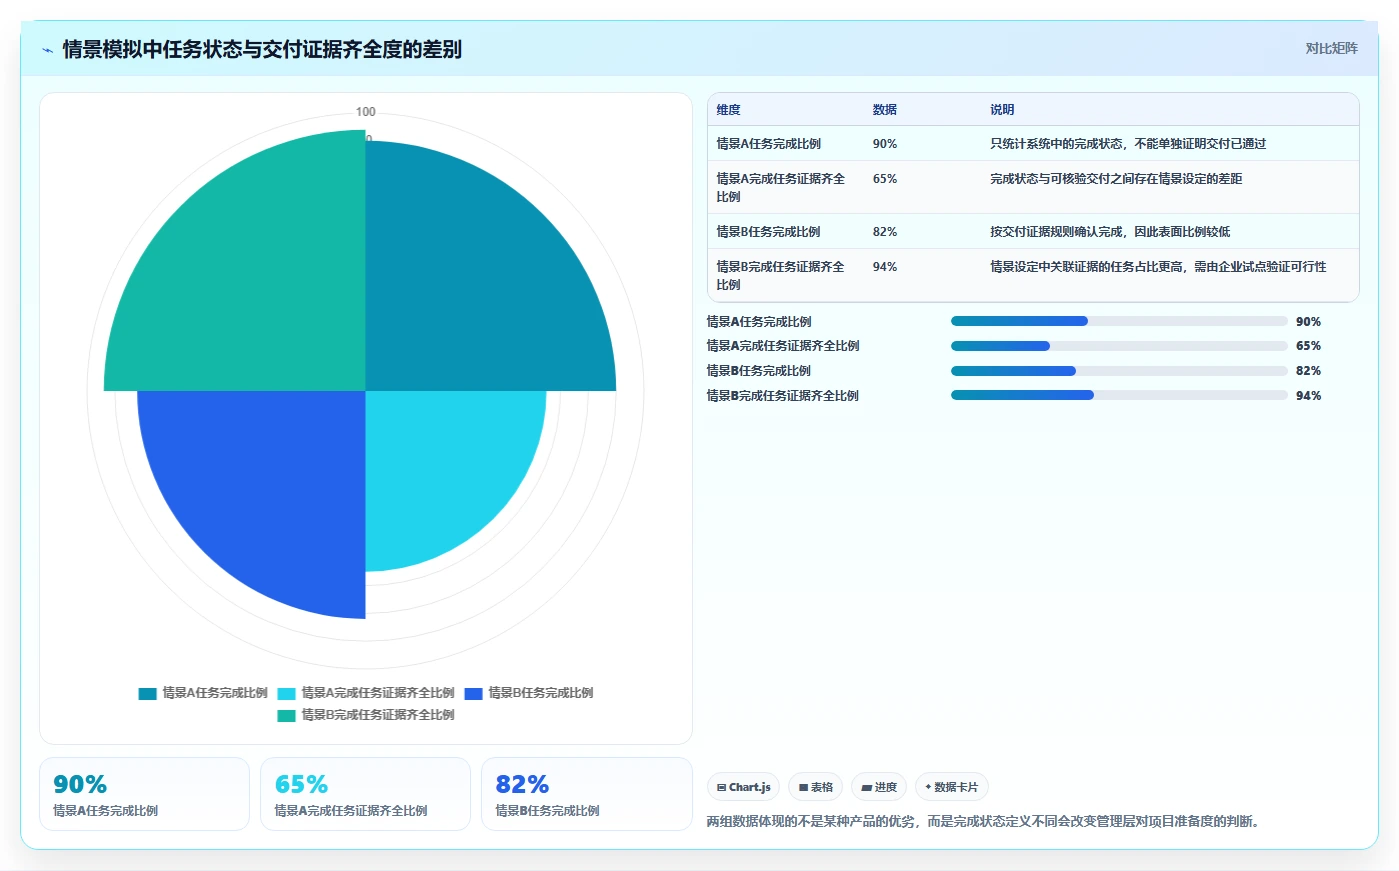
Task: Toggle 情景B任务完成比例 legend swatch
Action: click(x=473, y=693)
